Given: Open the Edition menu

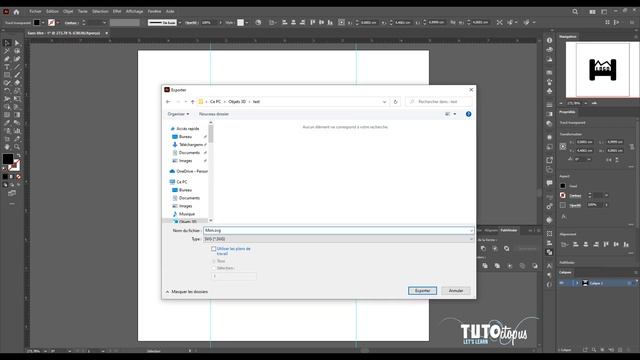Looking at the screenshot, I should point(52,11).
